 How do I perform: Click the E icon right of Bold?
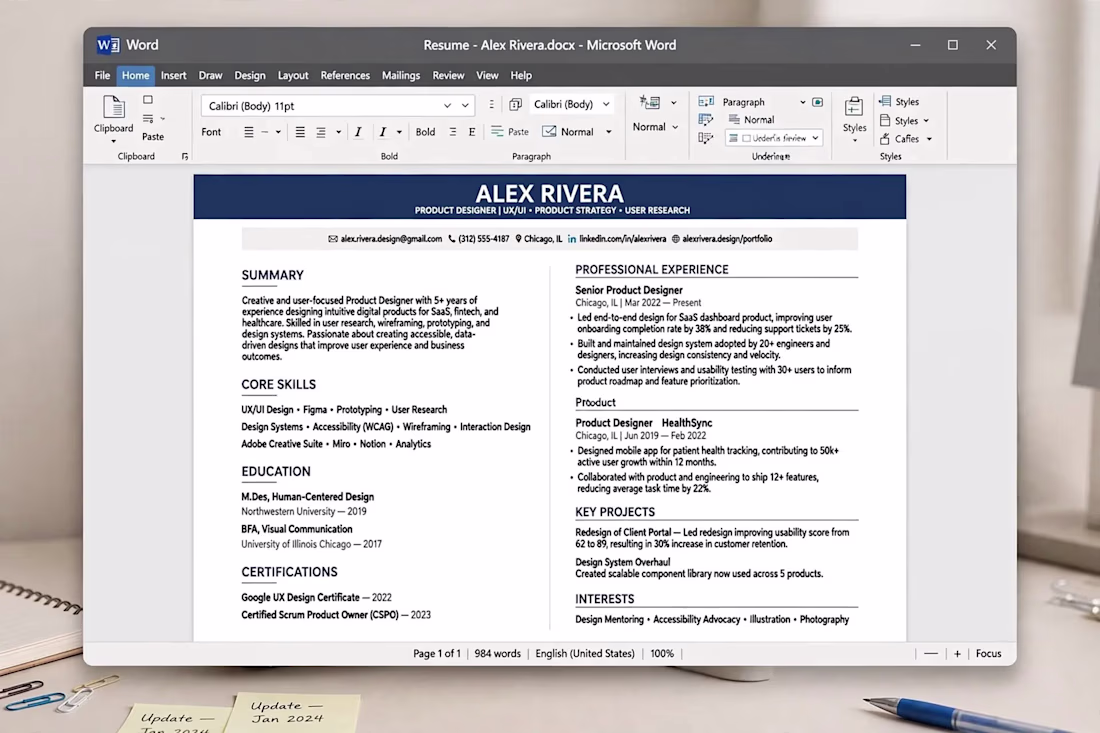tap(471, 132)
